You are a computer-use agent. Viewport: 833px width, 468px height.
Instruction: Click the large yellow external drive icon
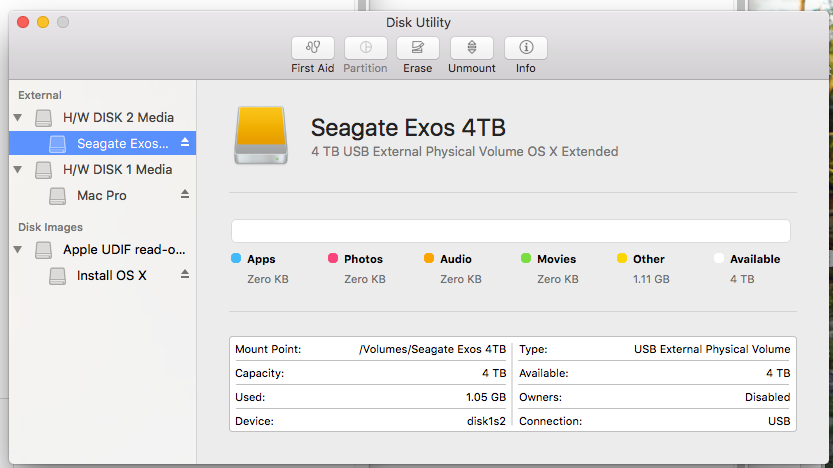pyautogui.click(x=261, y=135)
